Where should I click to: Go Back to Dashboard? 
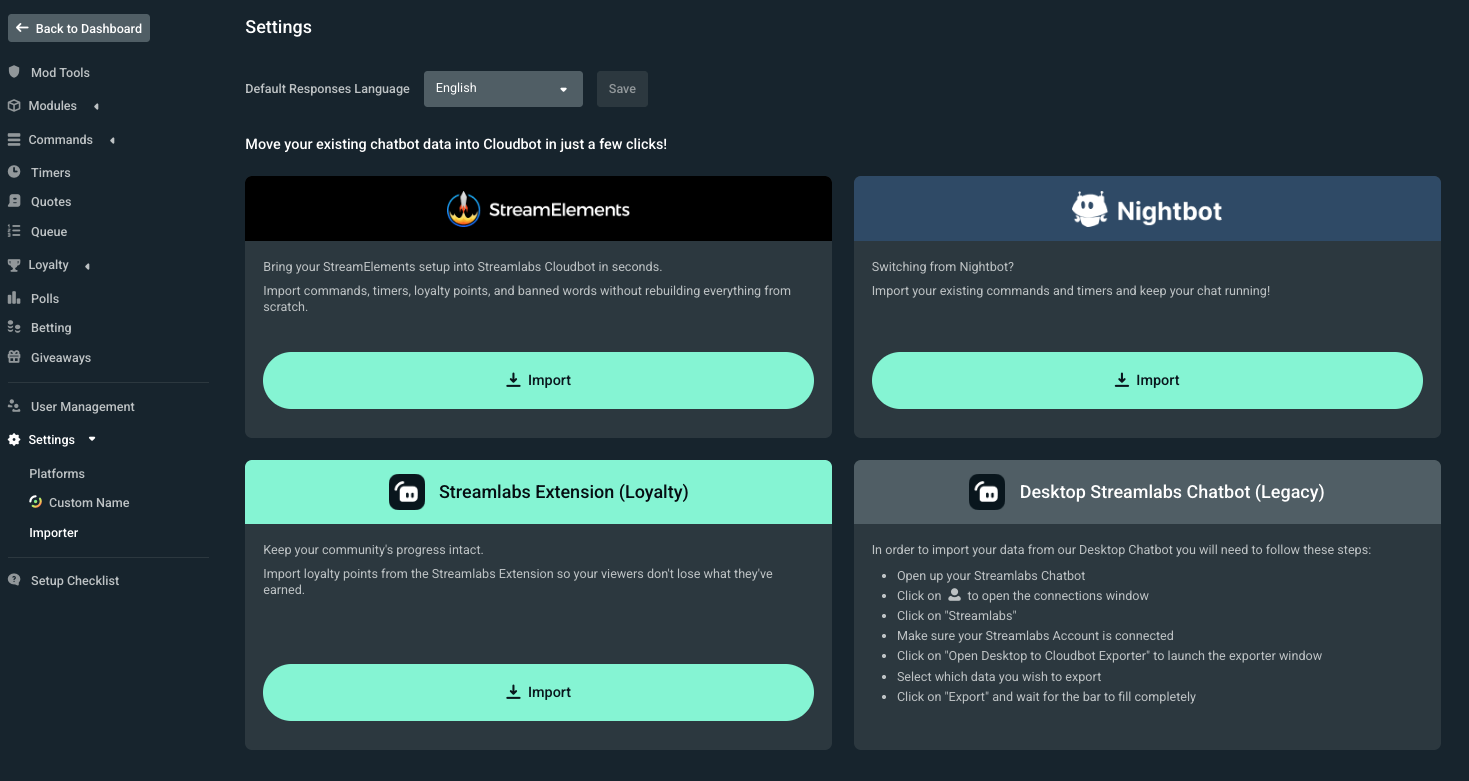coord(79,28)
